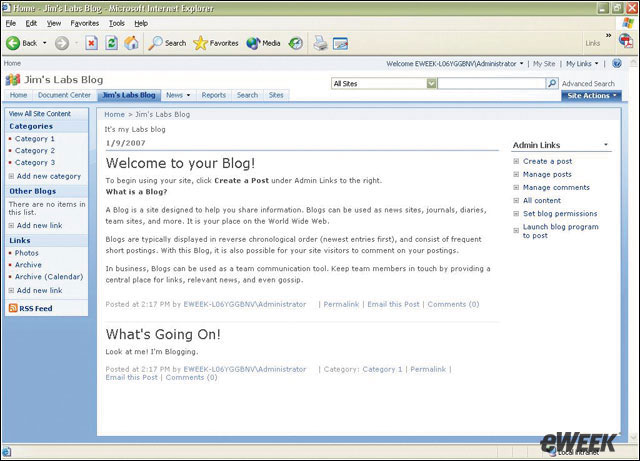This screenshot has width=640, height=461.
Task: Switch to the Reports tab
Action: tap(213, 95)
